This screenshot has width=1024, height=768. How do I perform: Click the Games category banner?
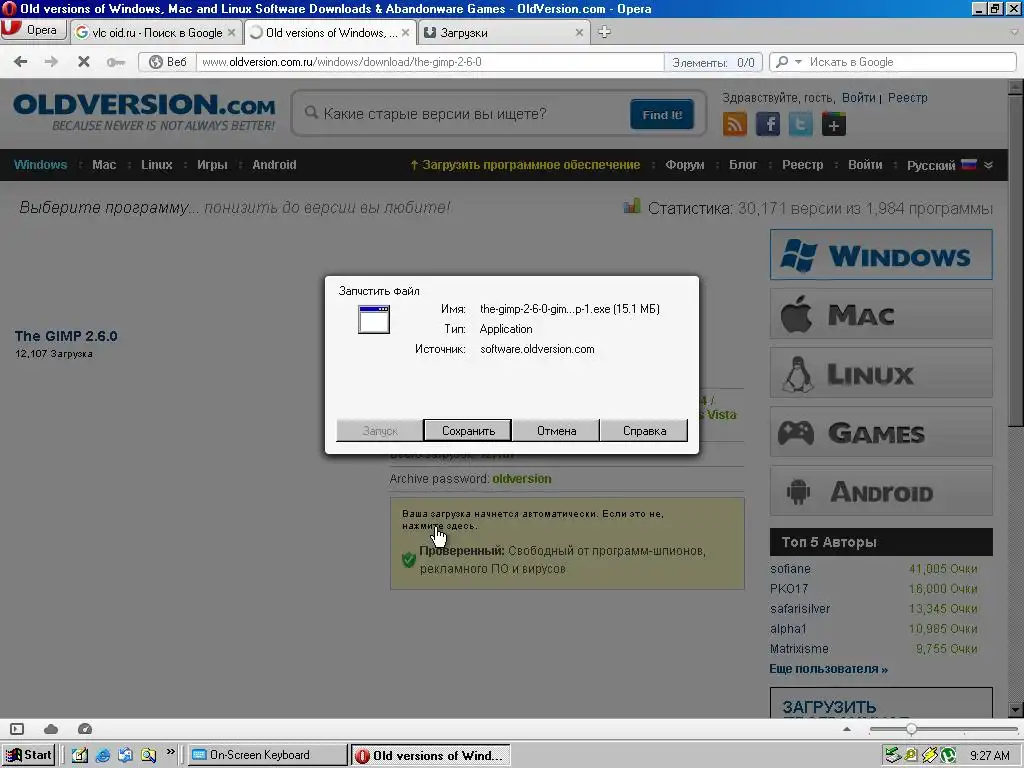tap(881, 432)
